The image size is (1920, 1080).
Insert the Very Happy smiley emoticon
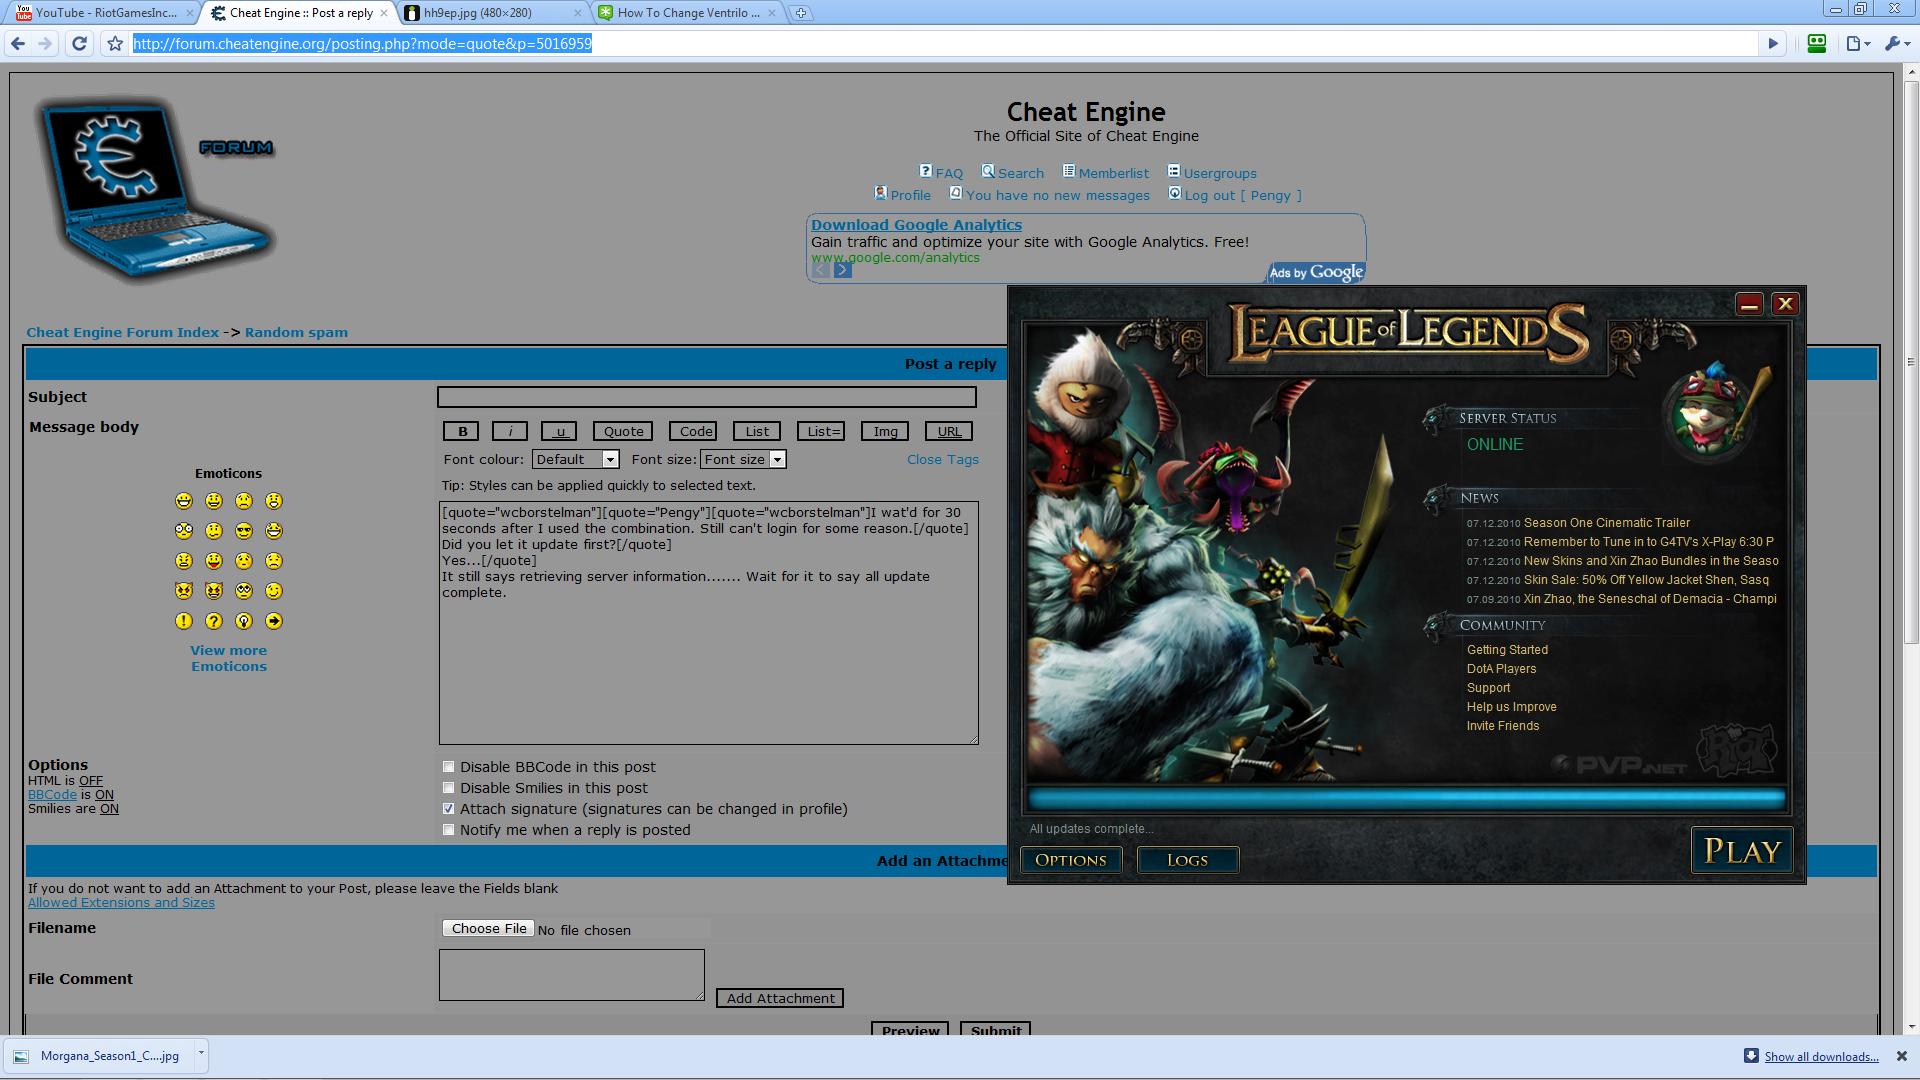[x=183, y=501]
